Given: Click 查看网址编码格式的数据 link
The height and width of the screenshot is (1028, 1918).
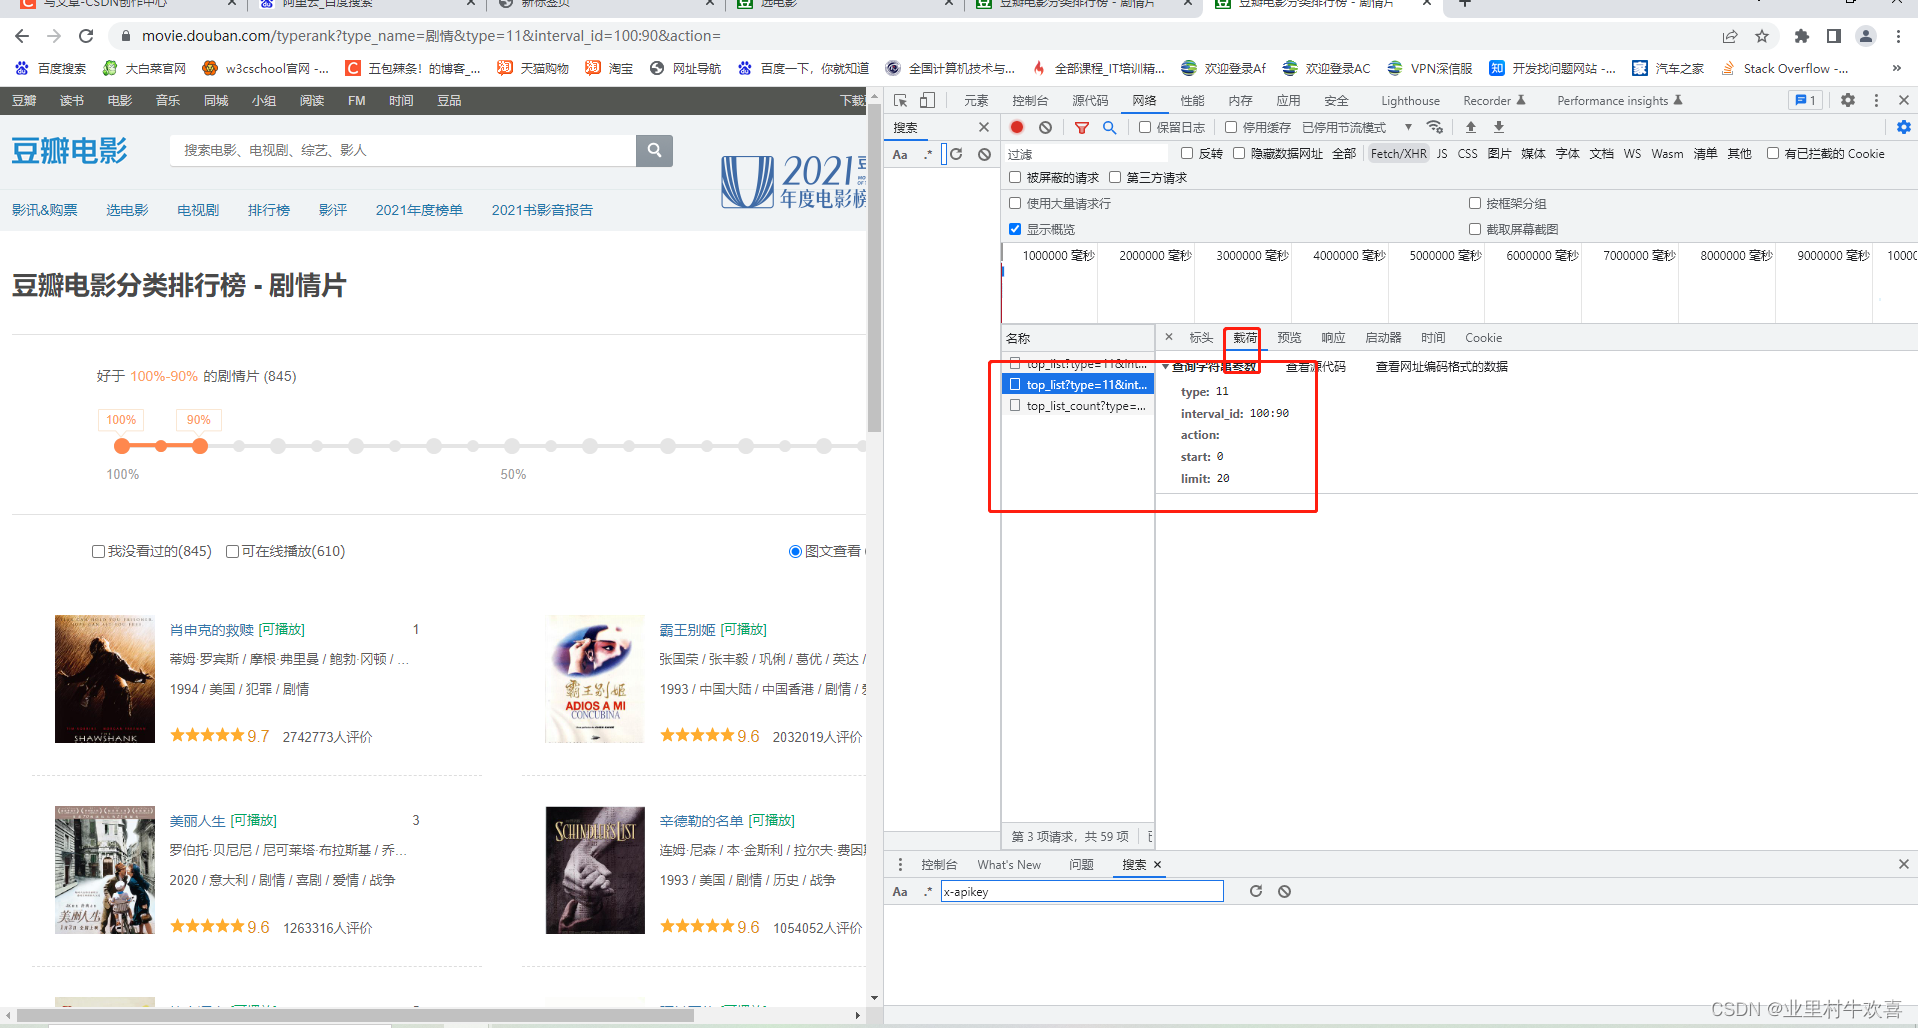Looking at the screenshot, I should pyautogui.click(x=1441, y=367).
